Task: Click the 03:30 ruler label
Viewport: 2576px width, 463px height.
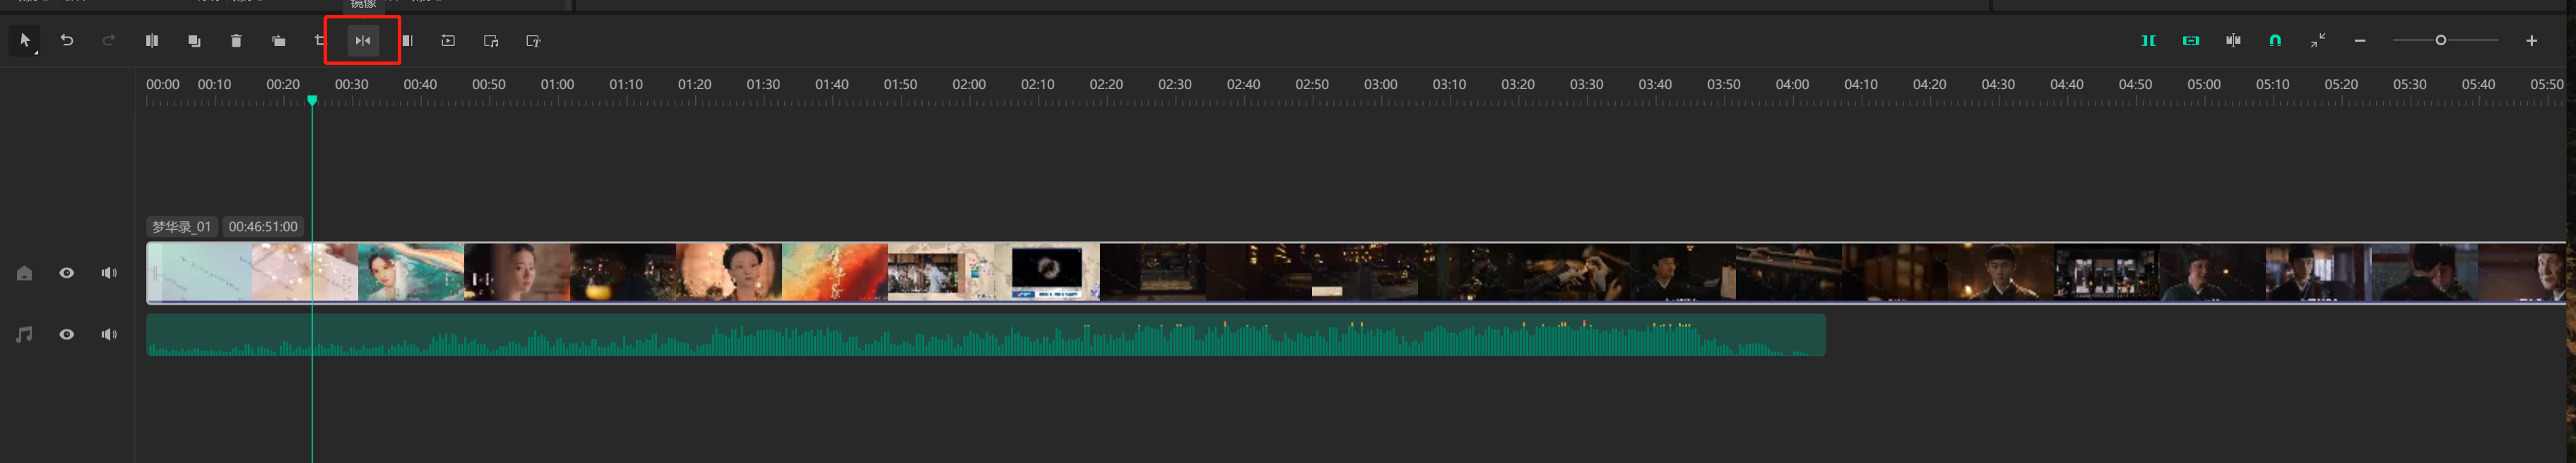Action: 1586,85
